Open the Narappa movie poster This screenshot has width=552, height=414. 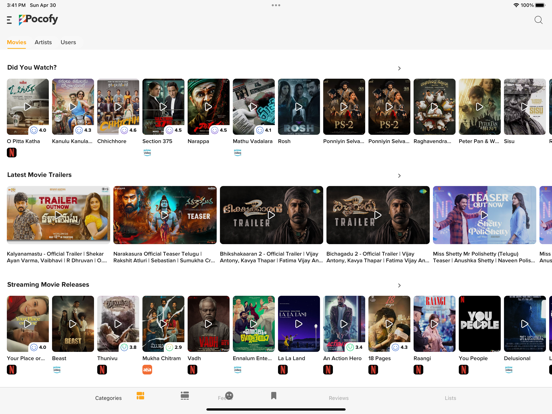click(x=208, y=107)
